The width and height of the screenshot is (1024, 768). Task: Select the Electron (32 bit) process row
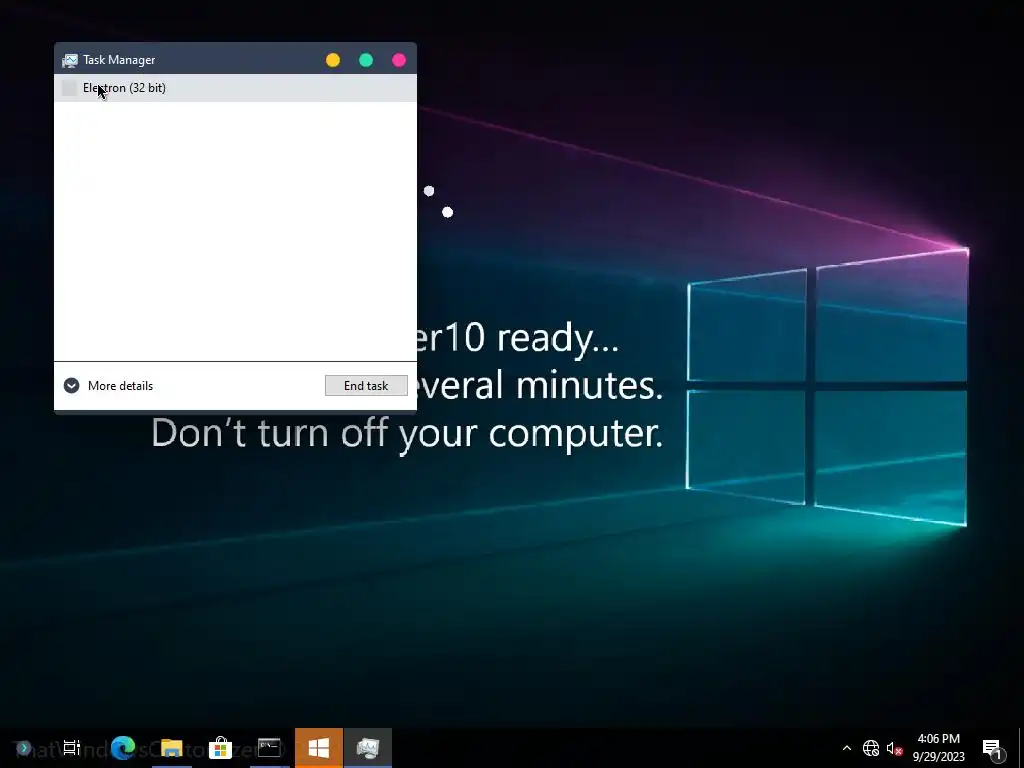click(x=235, y=88)
